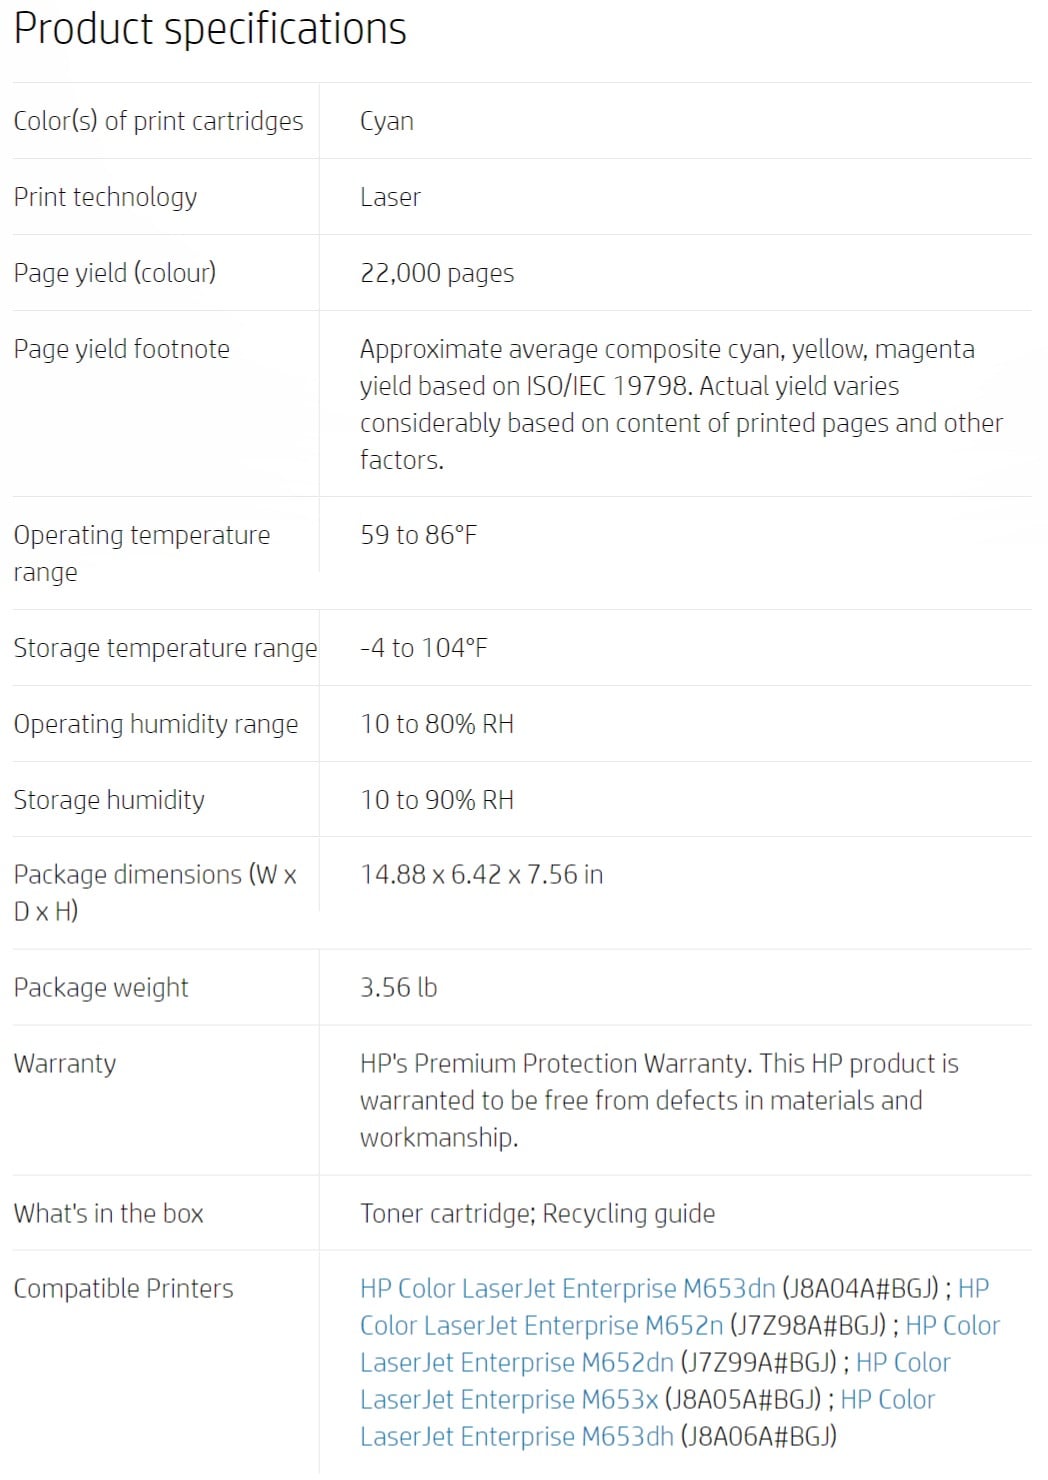
Task: Click the Compatible Printers label
Action: pyautogui.click(x=123, y=1288)
